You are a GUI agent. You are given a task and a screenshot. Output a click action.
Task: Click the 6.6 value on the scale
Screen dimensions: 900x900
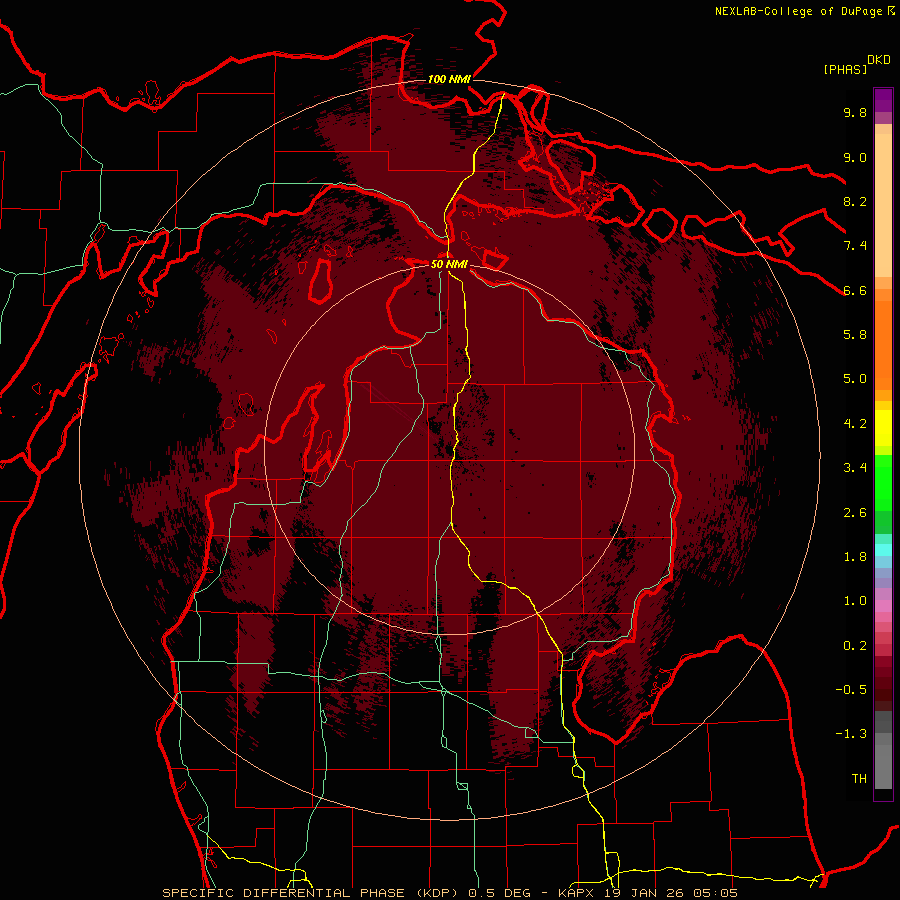coord(855,290)
